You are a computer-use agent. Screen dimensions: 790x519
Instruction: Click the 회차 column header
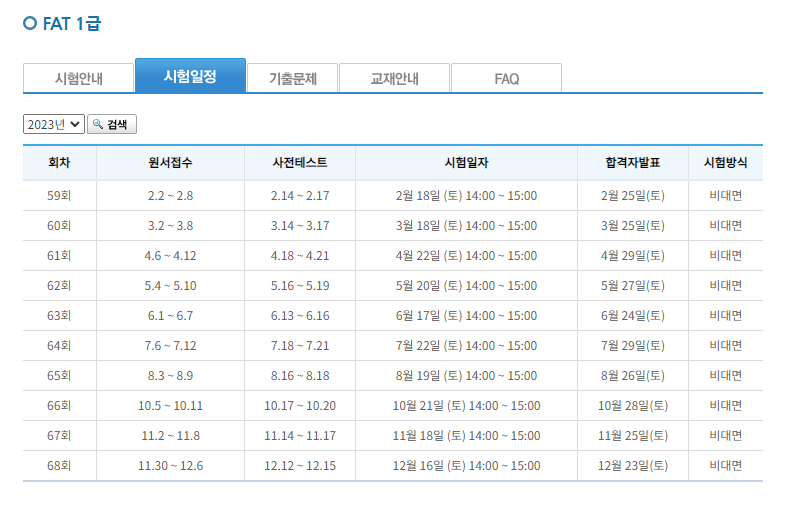coord(59,162)
